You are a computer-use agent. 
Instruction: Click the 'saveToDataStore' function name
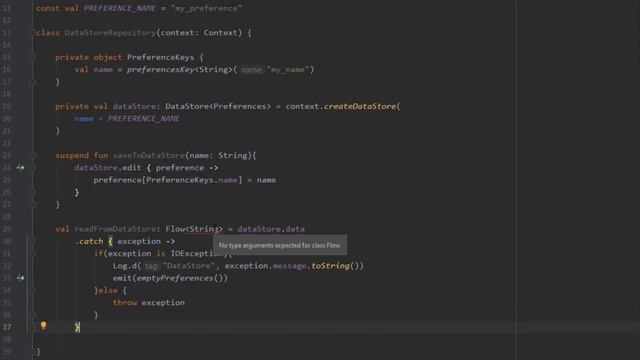point(149,155)
